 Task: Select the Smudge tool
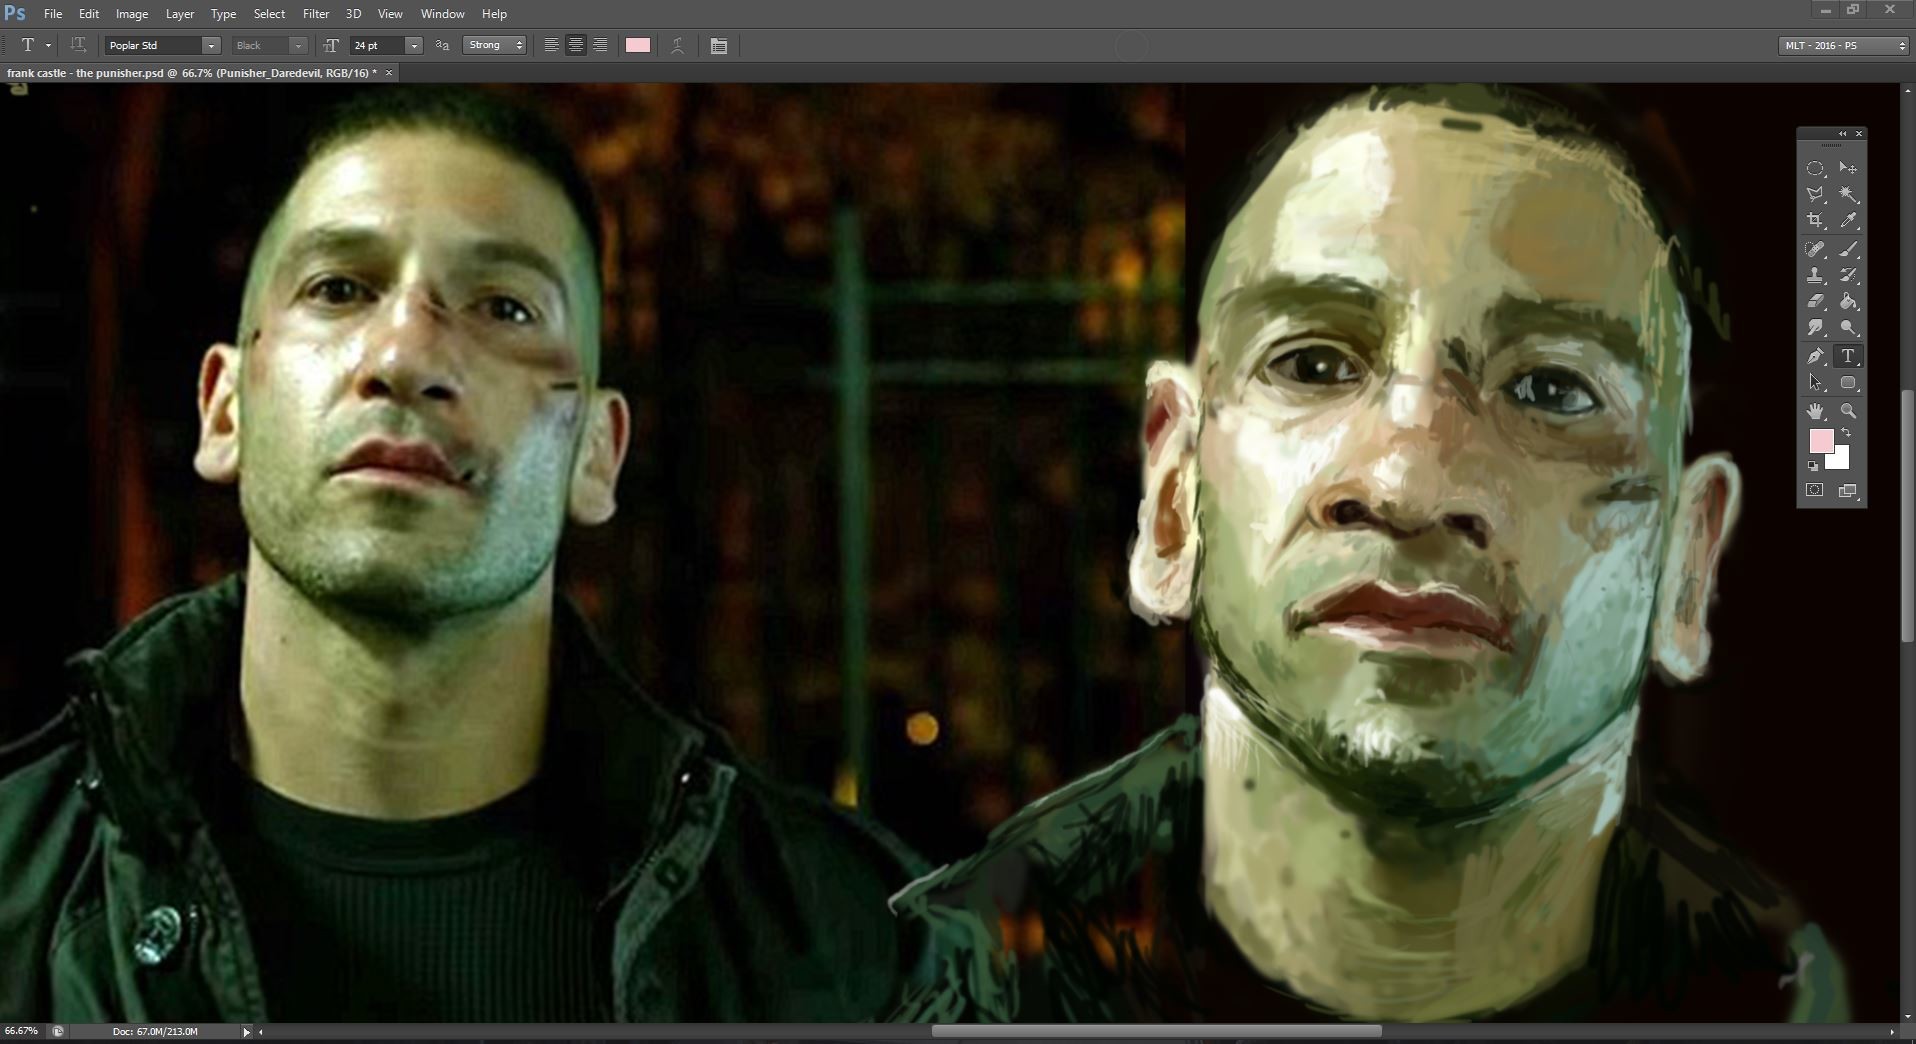[x=1815, y=328]
